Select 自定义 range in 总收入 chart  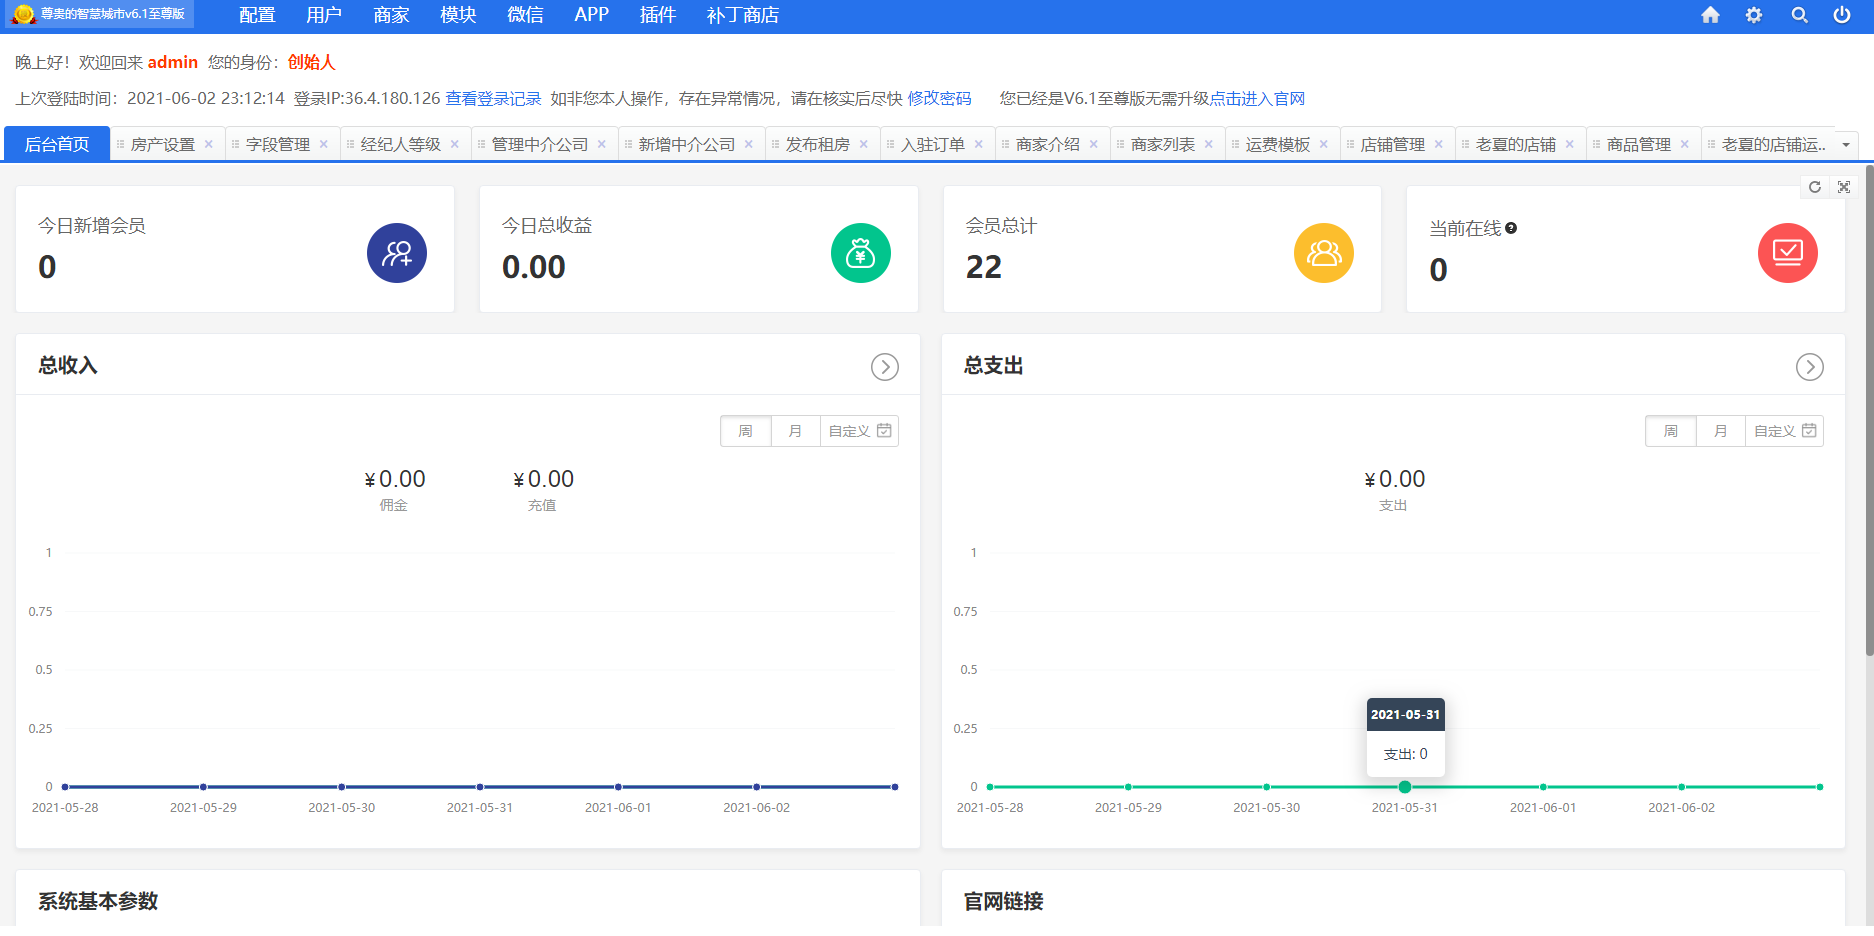click(x=860, y=431)
